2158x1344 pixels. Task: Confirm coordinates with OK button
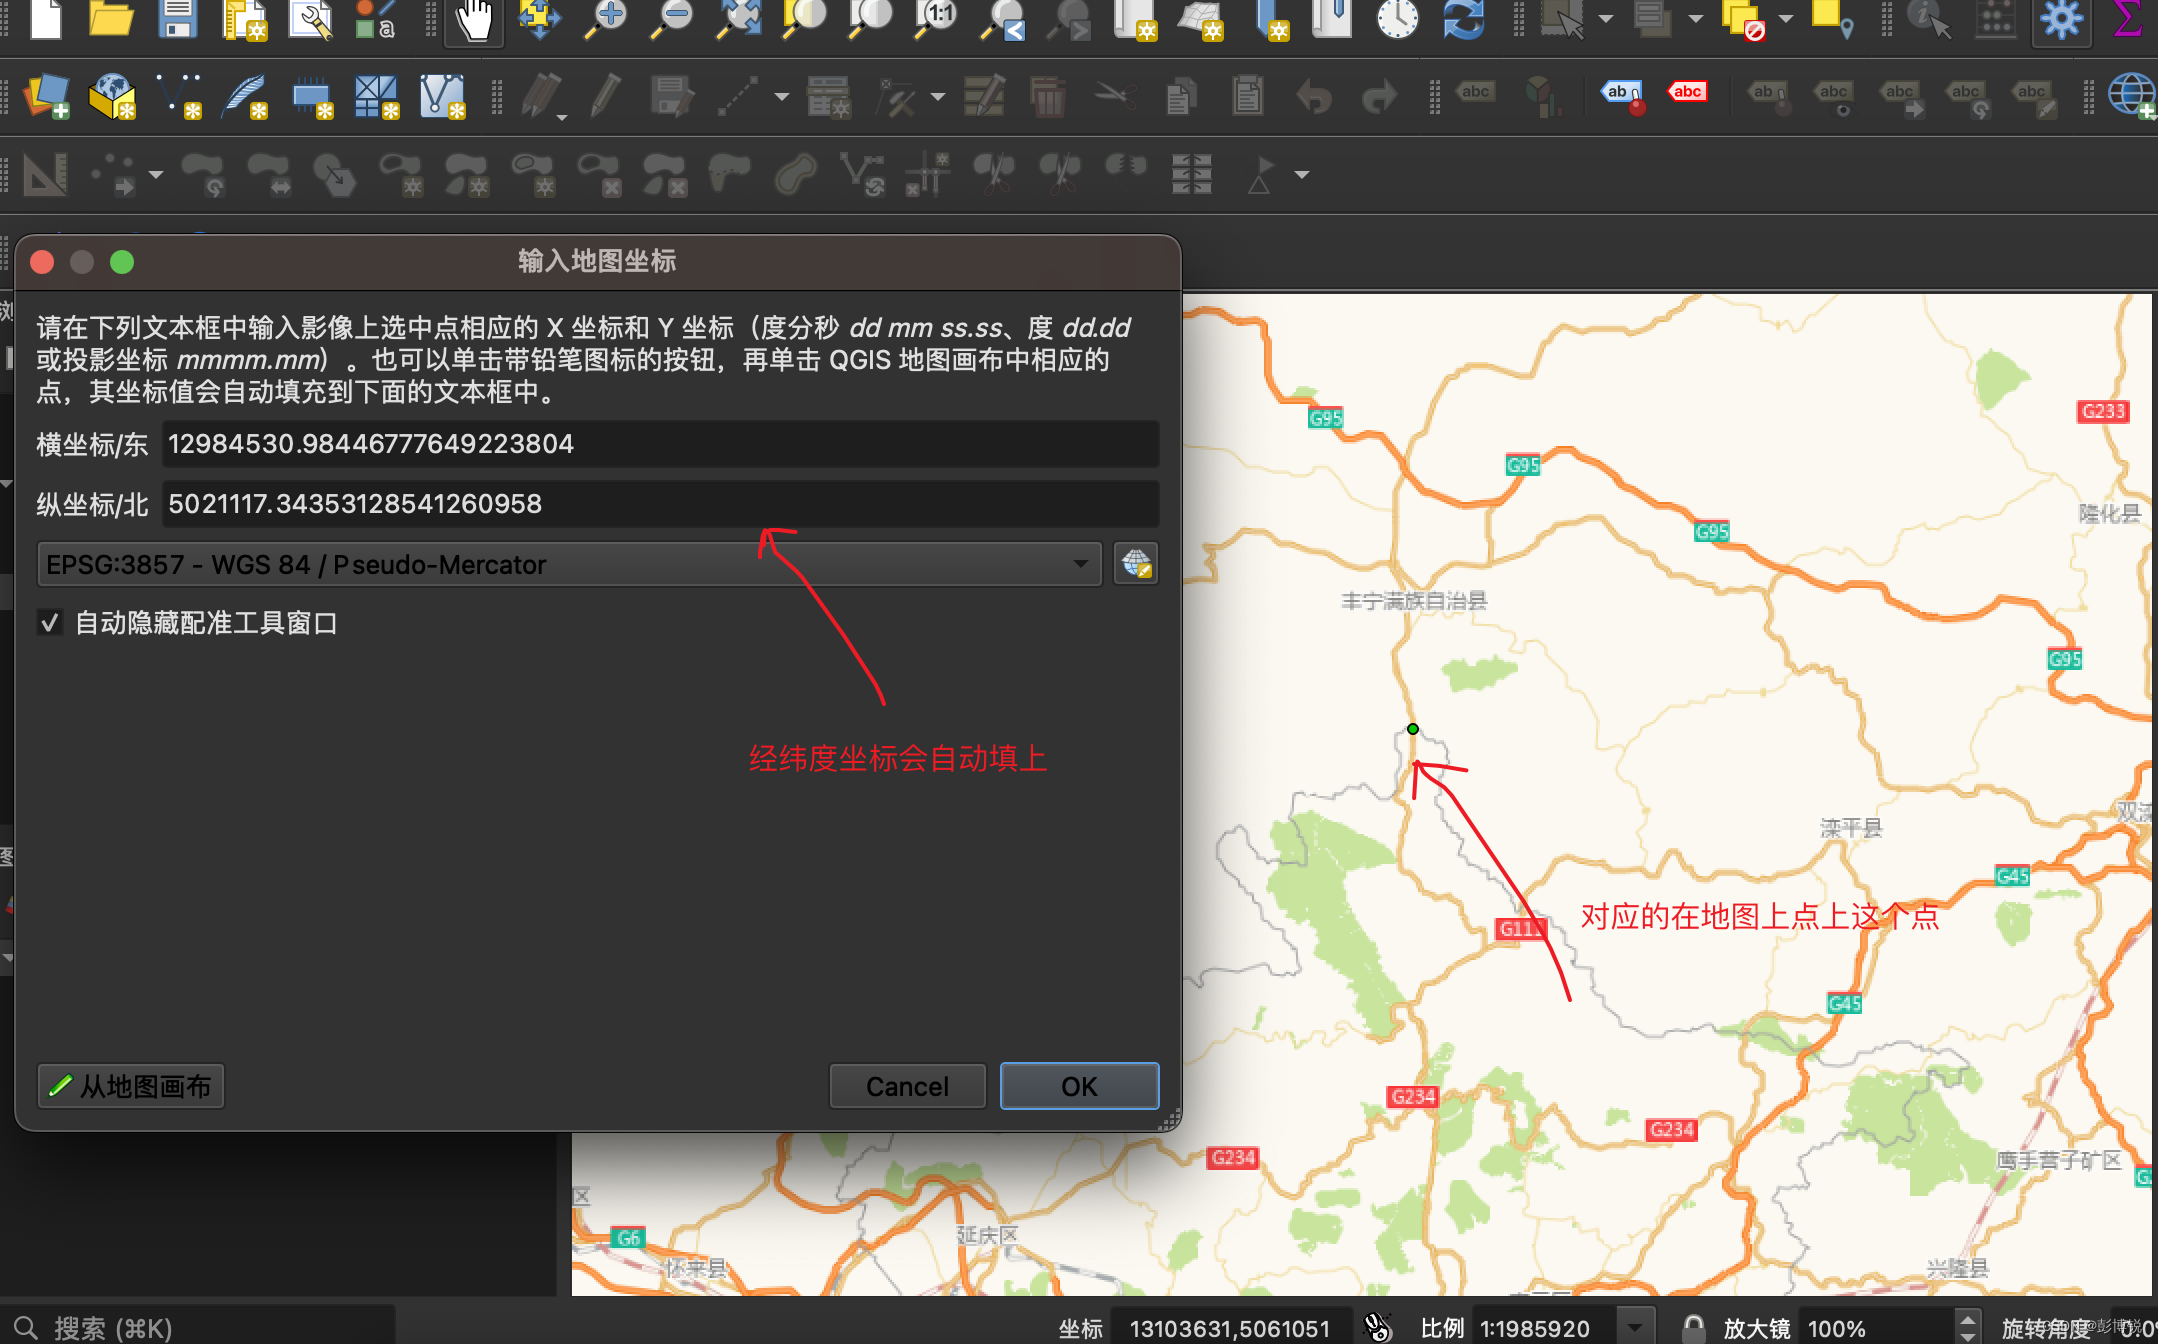(1080, 1086)
